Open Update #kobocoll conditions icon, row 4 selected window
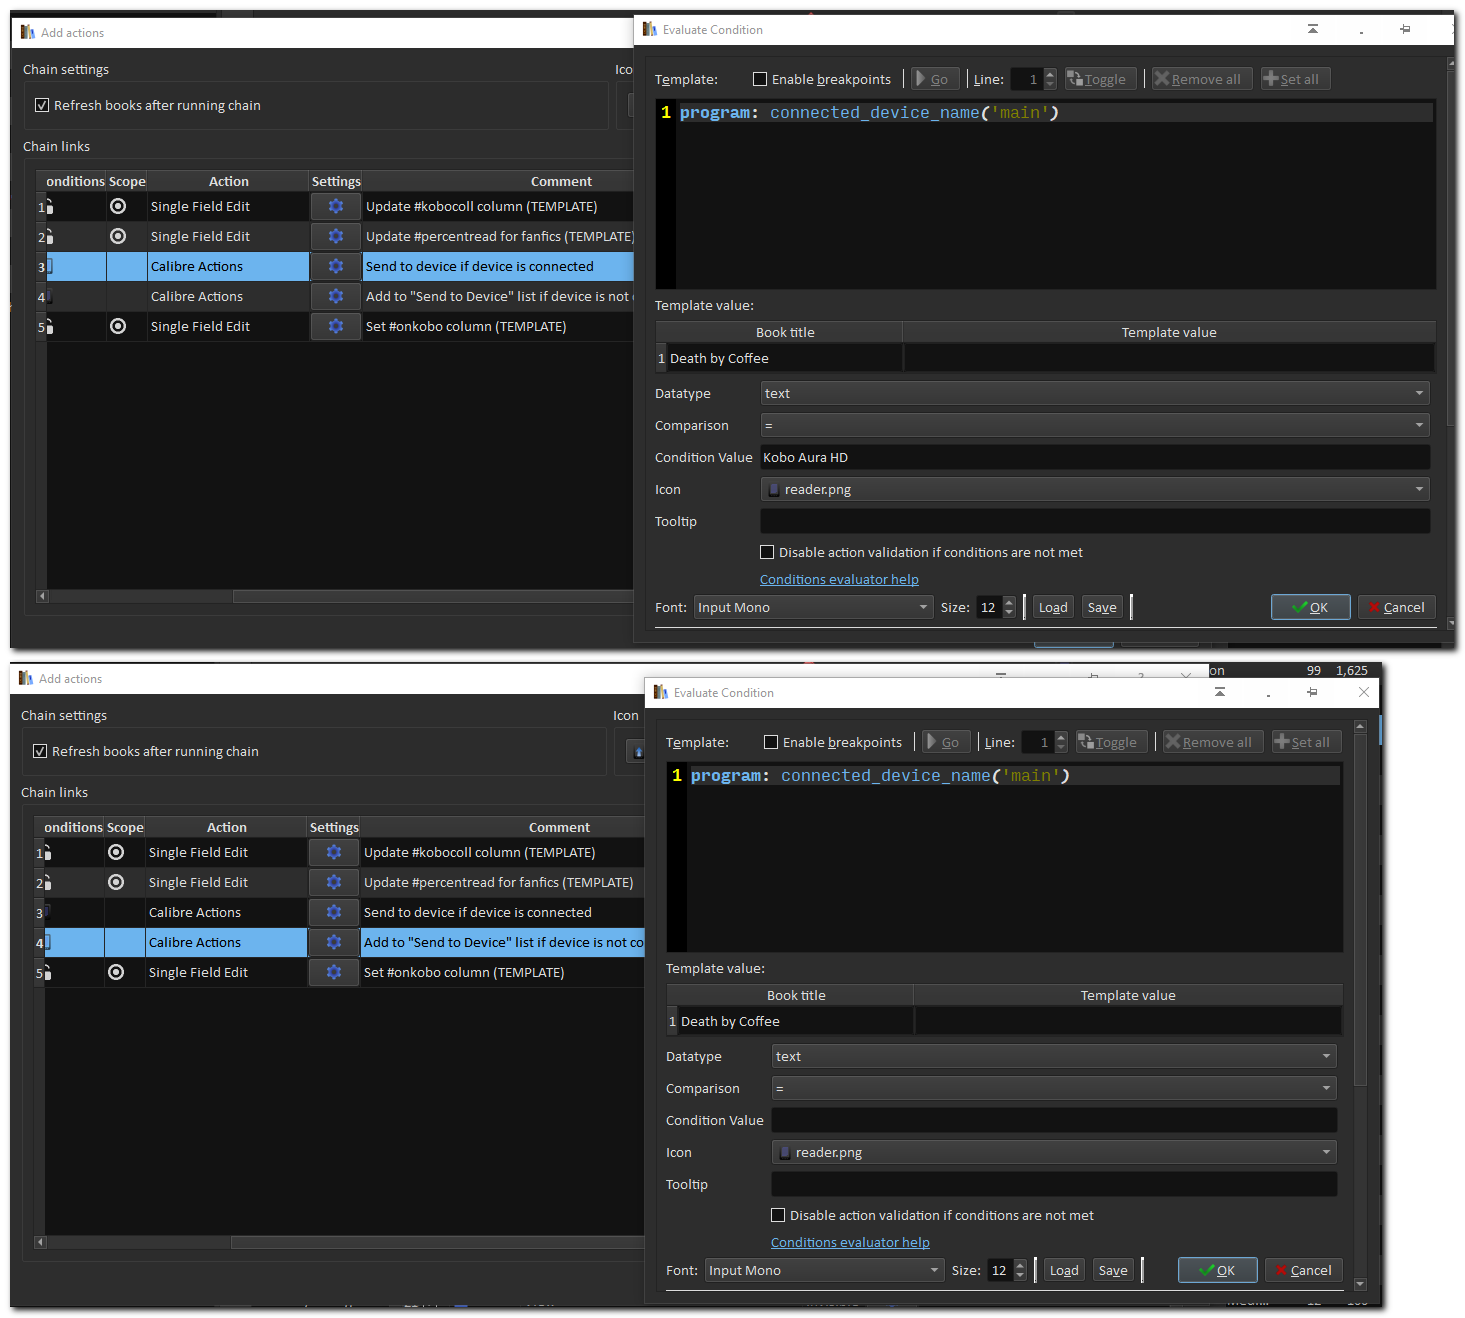1465x1318 pixels. 47,853
